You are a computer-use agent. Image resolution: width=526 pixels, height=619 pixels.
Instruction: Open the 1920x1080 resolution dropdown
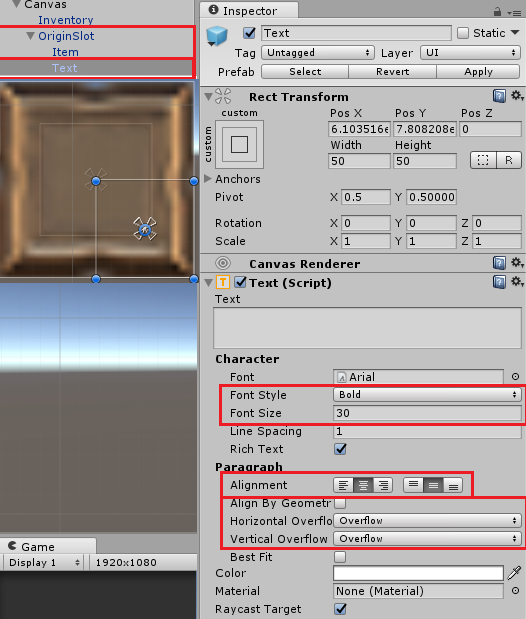pos(143,562)
